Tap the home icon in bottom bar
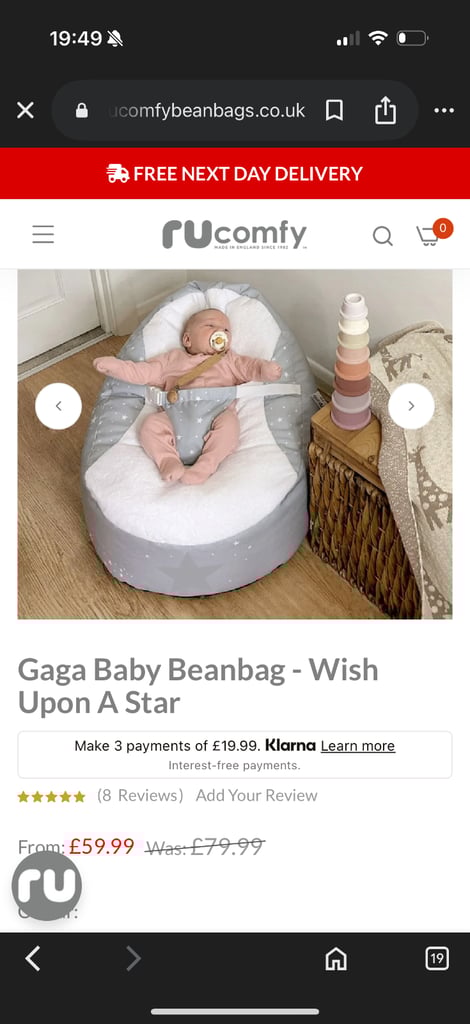Image resolution: width=470 pixels, height=1024 pixels. (x=336, y=959)
